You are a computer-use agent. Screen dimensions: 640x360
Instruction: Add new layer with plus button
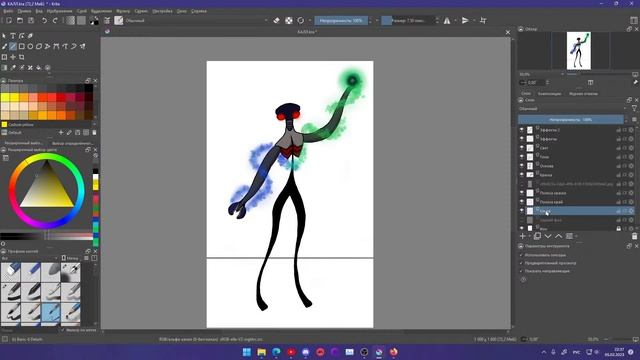tap(522, 236)
